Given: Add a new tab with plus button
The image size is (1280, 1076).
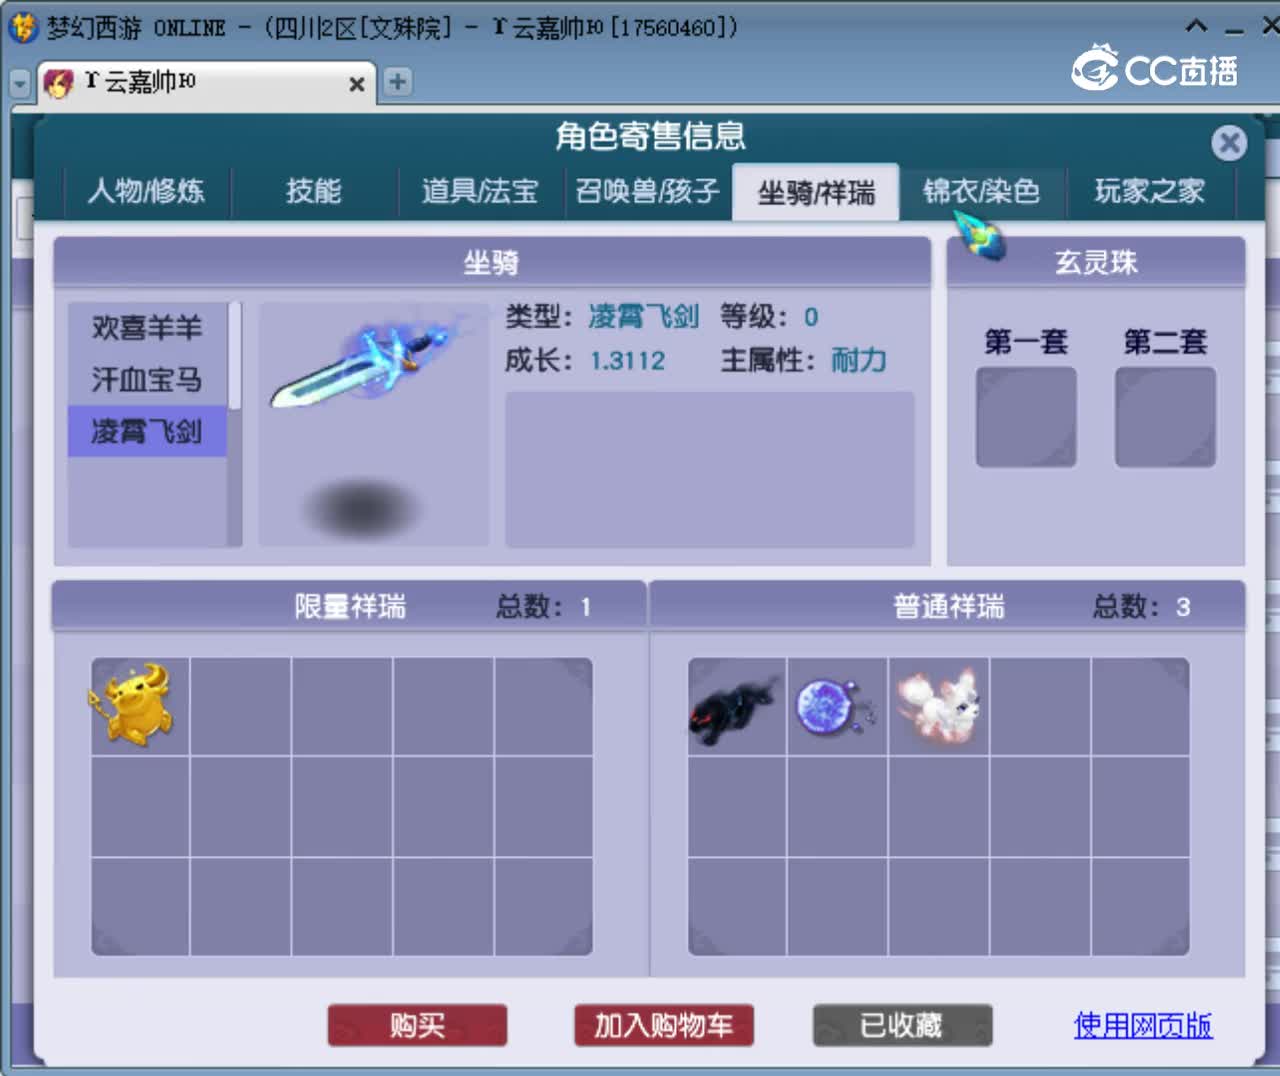Looking at the screenshot, I should pyautogui.click(x=397, y=82).
